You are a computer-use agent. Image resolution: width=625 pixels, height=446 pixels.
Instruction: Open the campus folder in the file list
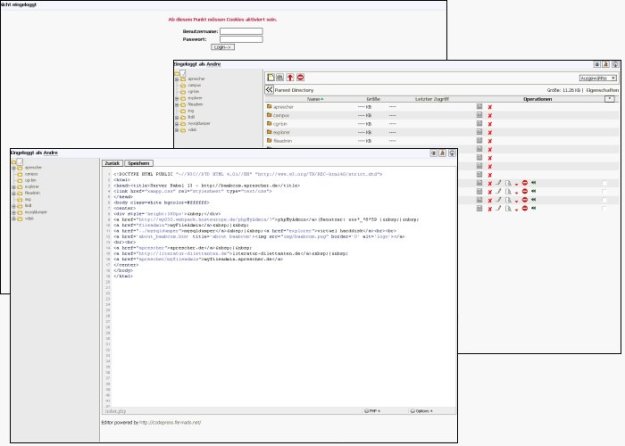281,116
